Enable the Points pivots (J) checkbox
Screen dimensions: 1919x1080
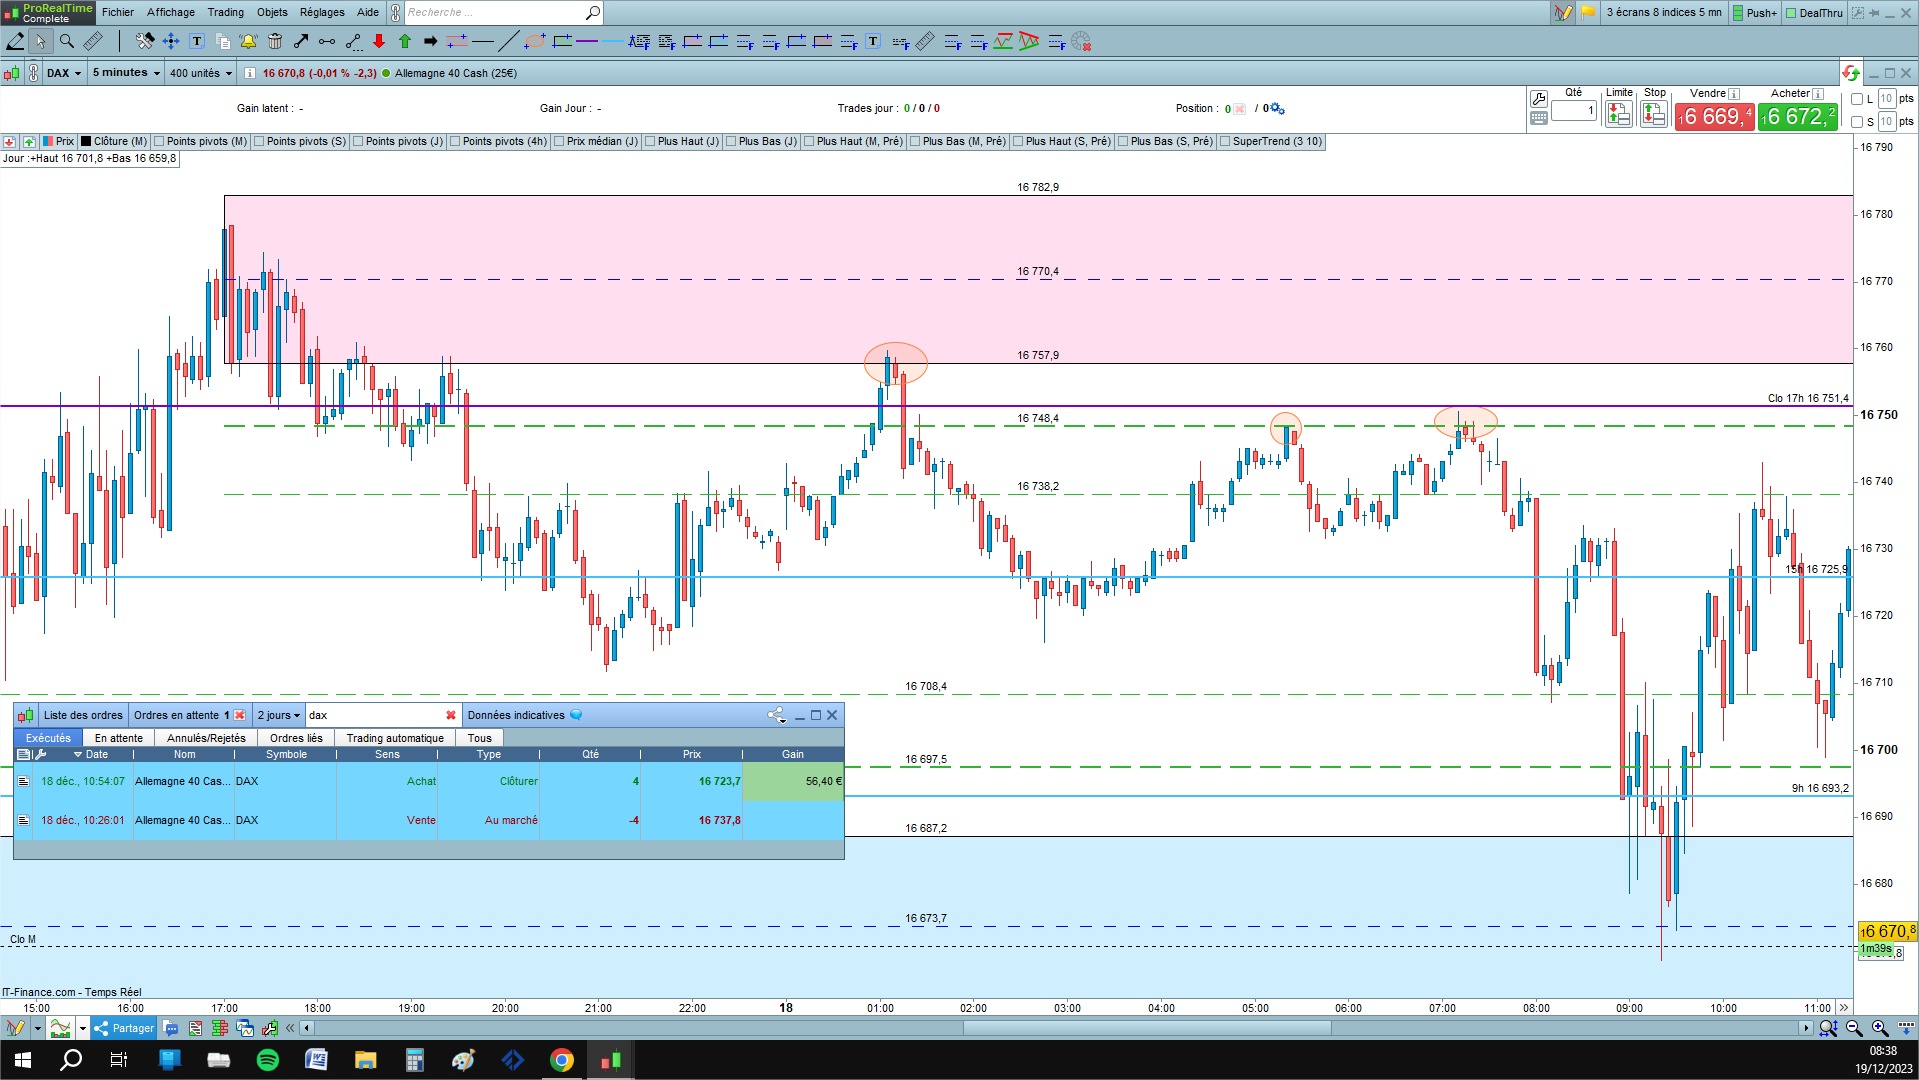359,142
